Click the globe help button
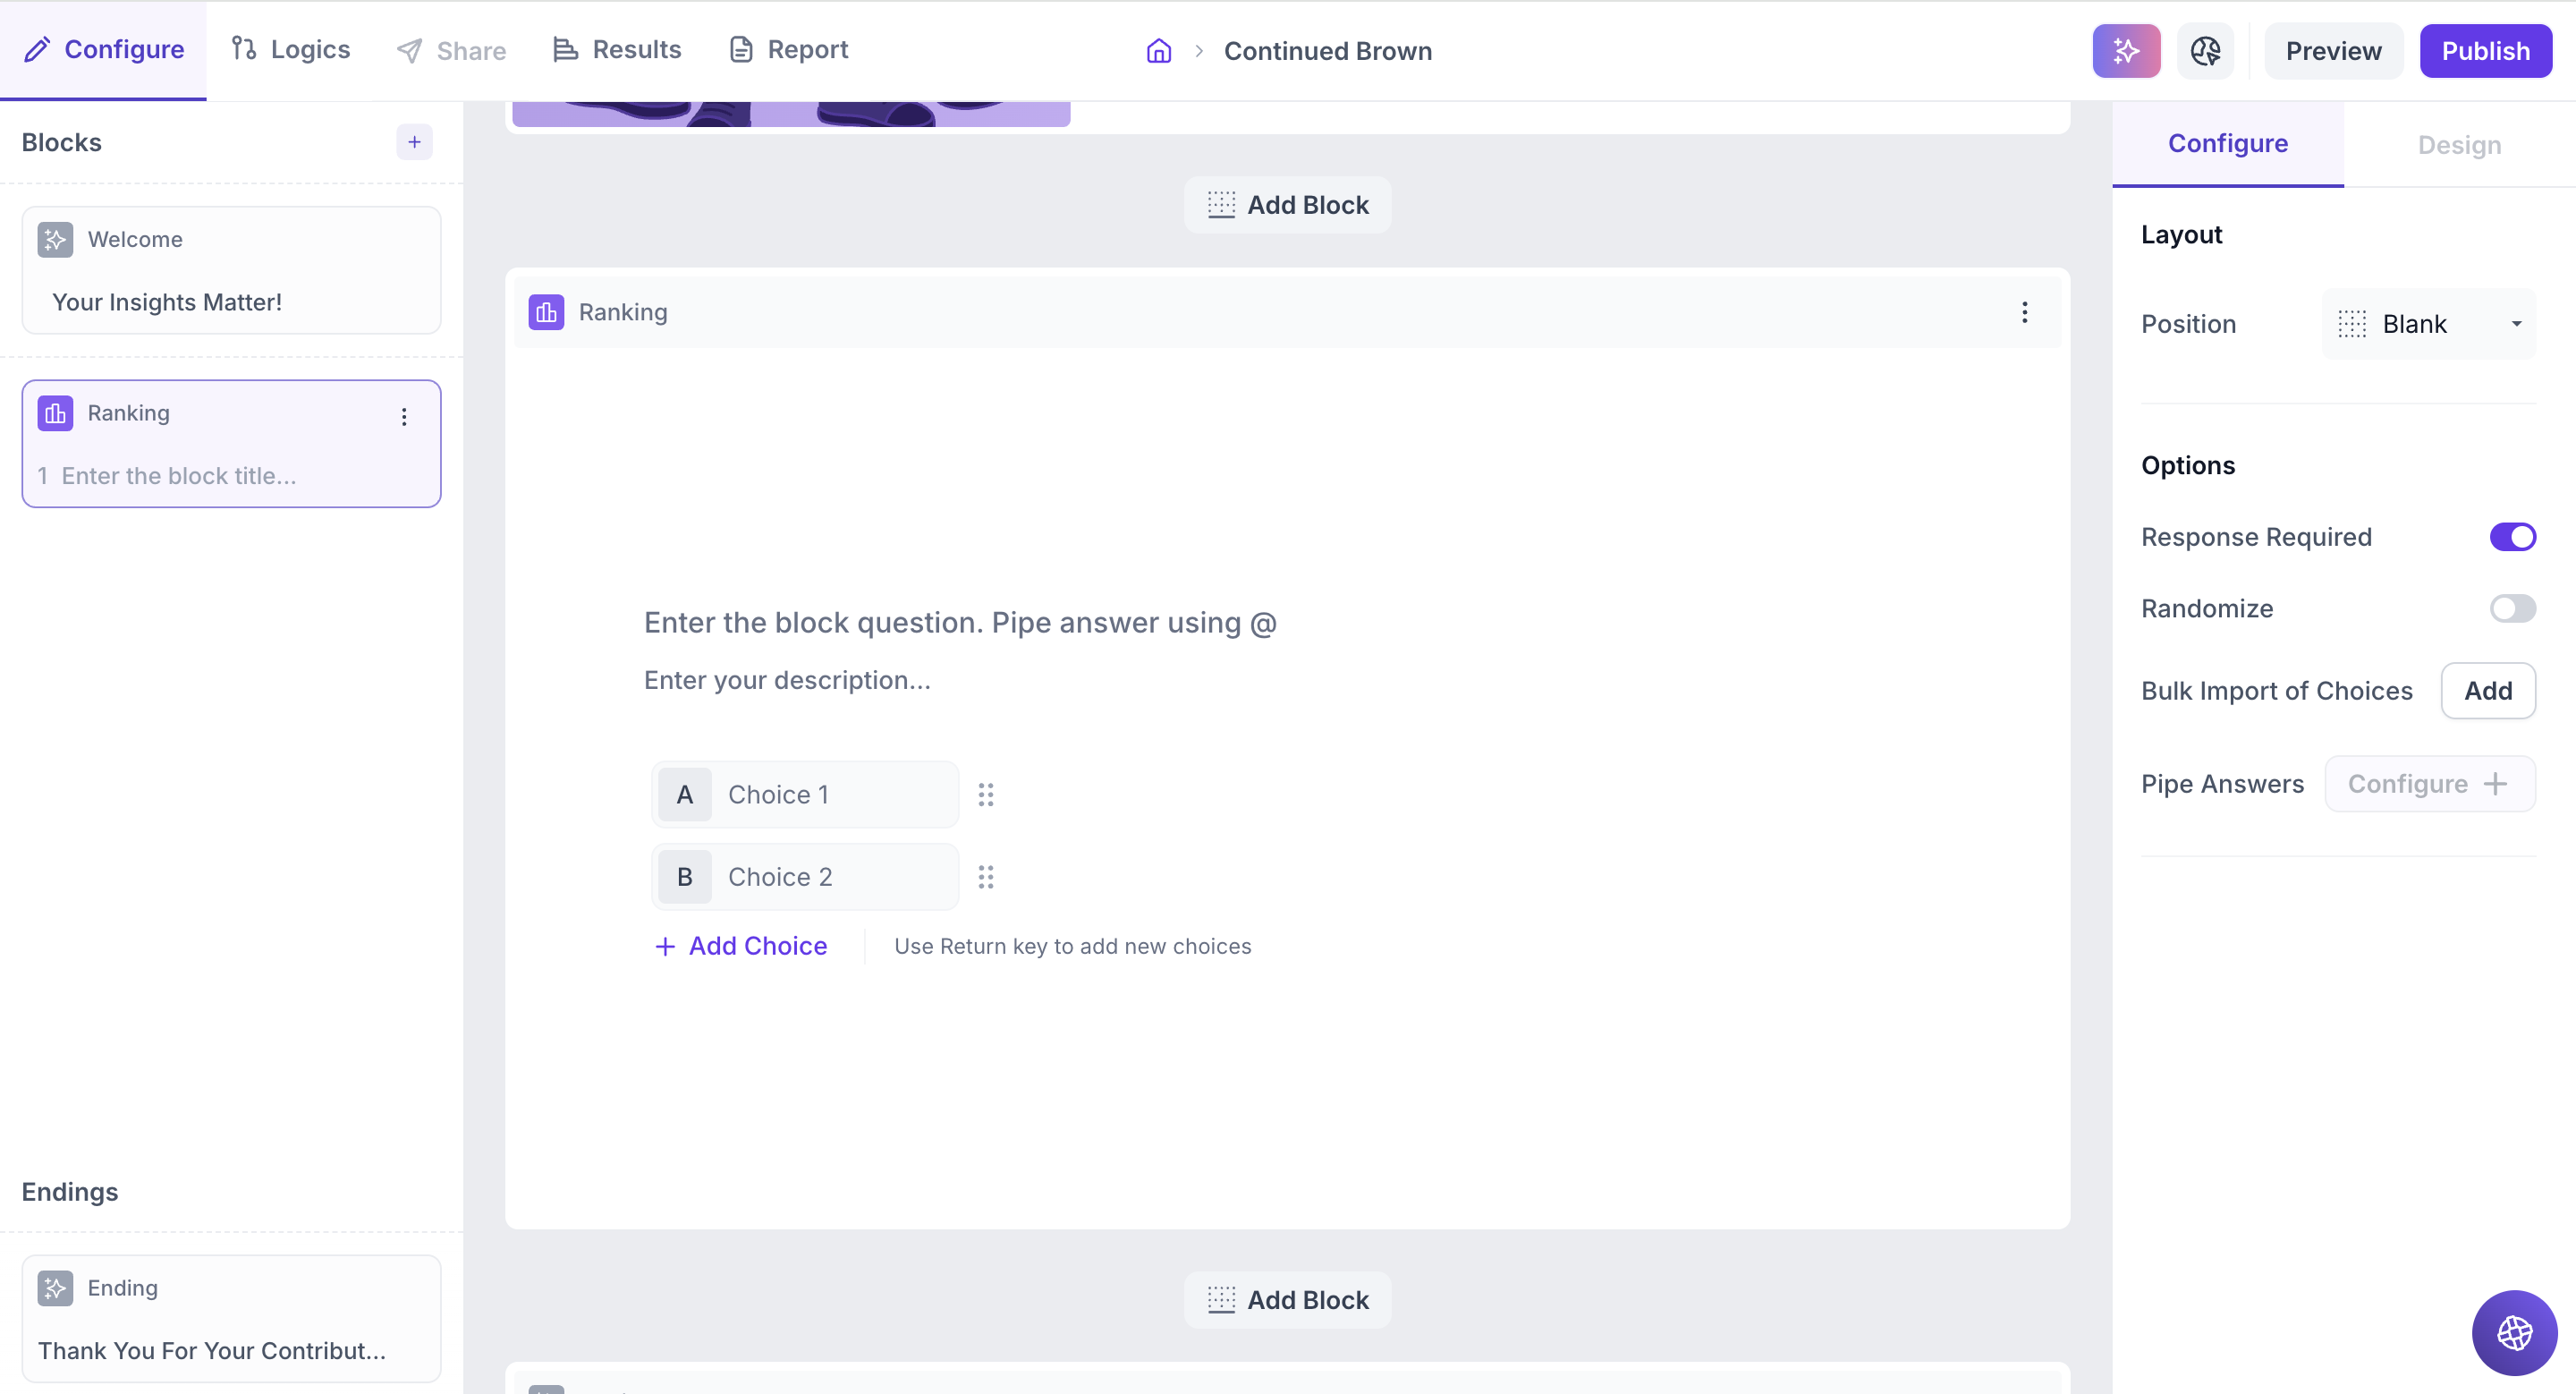This screenshot has height=1394, width=2576. [2513, 1332]
